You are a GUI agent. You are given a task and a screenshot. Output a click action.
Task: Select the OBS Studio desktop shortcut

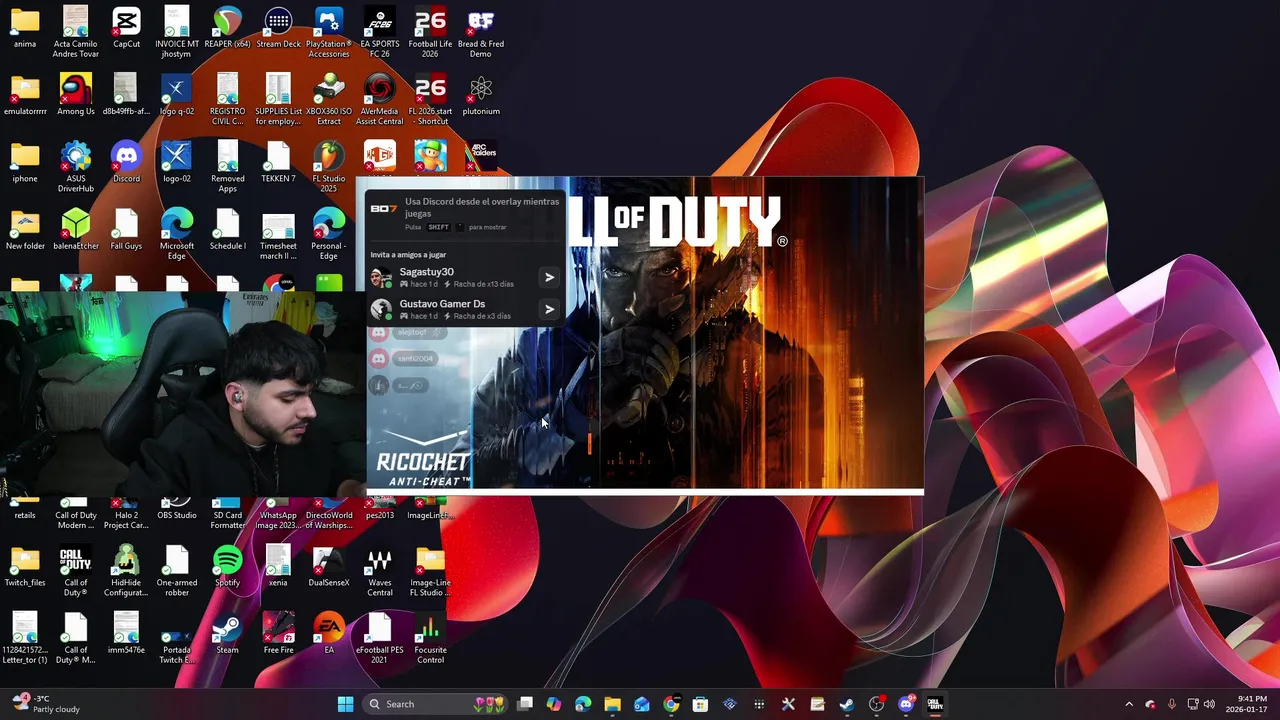[177, 510]
